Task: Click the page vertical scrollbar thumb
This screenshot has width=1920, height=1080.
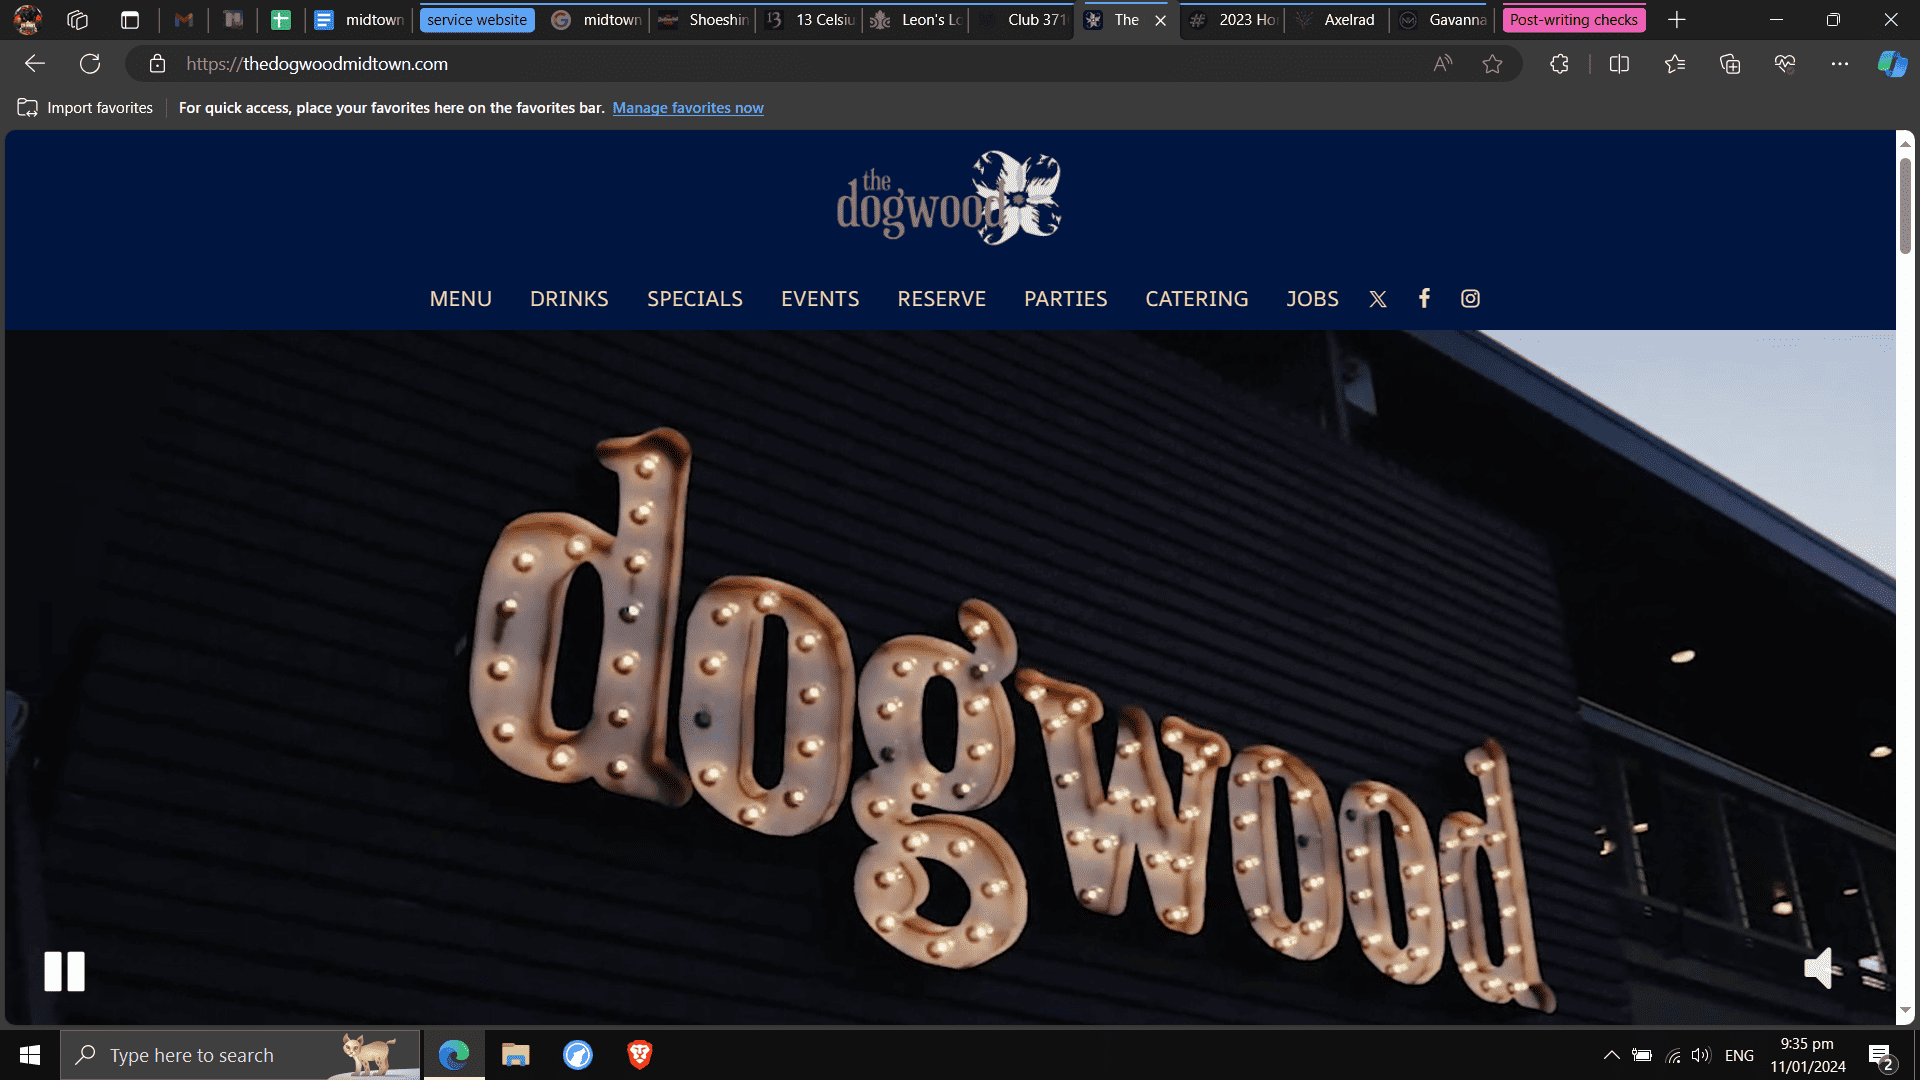Action: tap(1905, 205)
